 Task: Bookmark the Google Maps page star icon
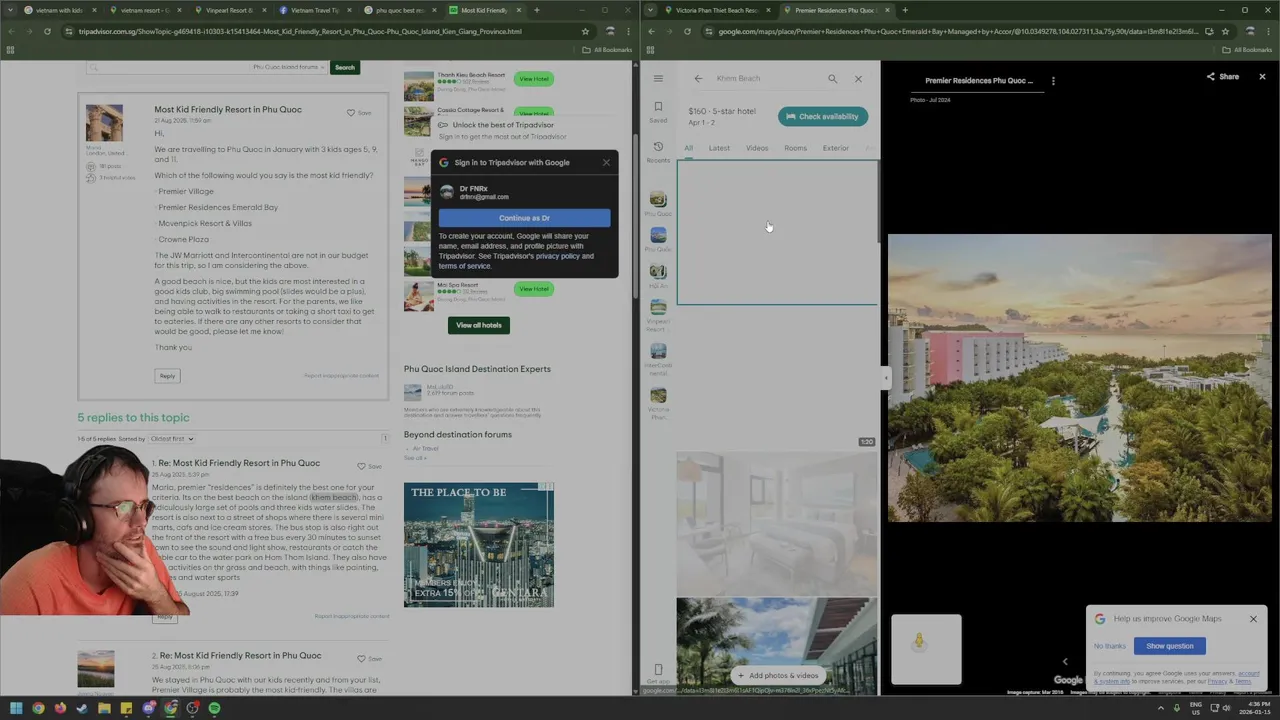coord(1225,31)
